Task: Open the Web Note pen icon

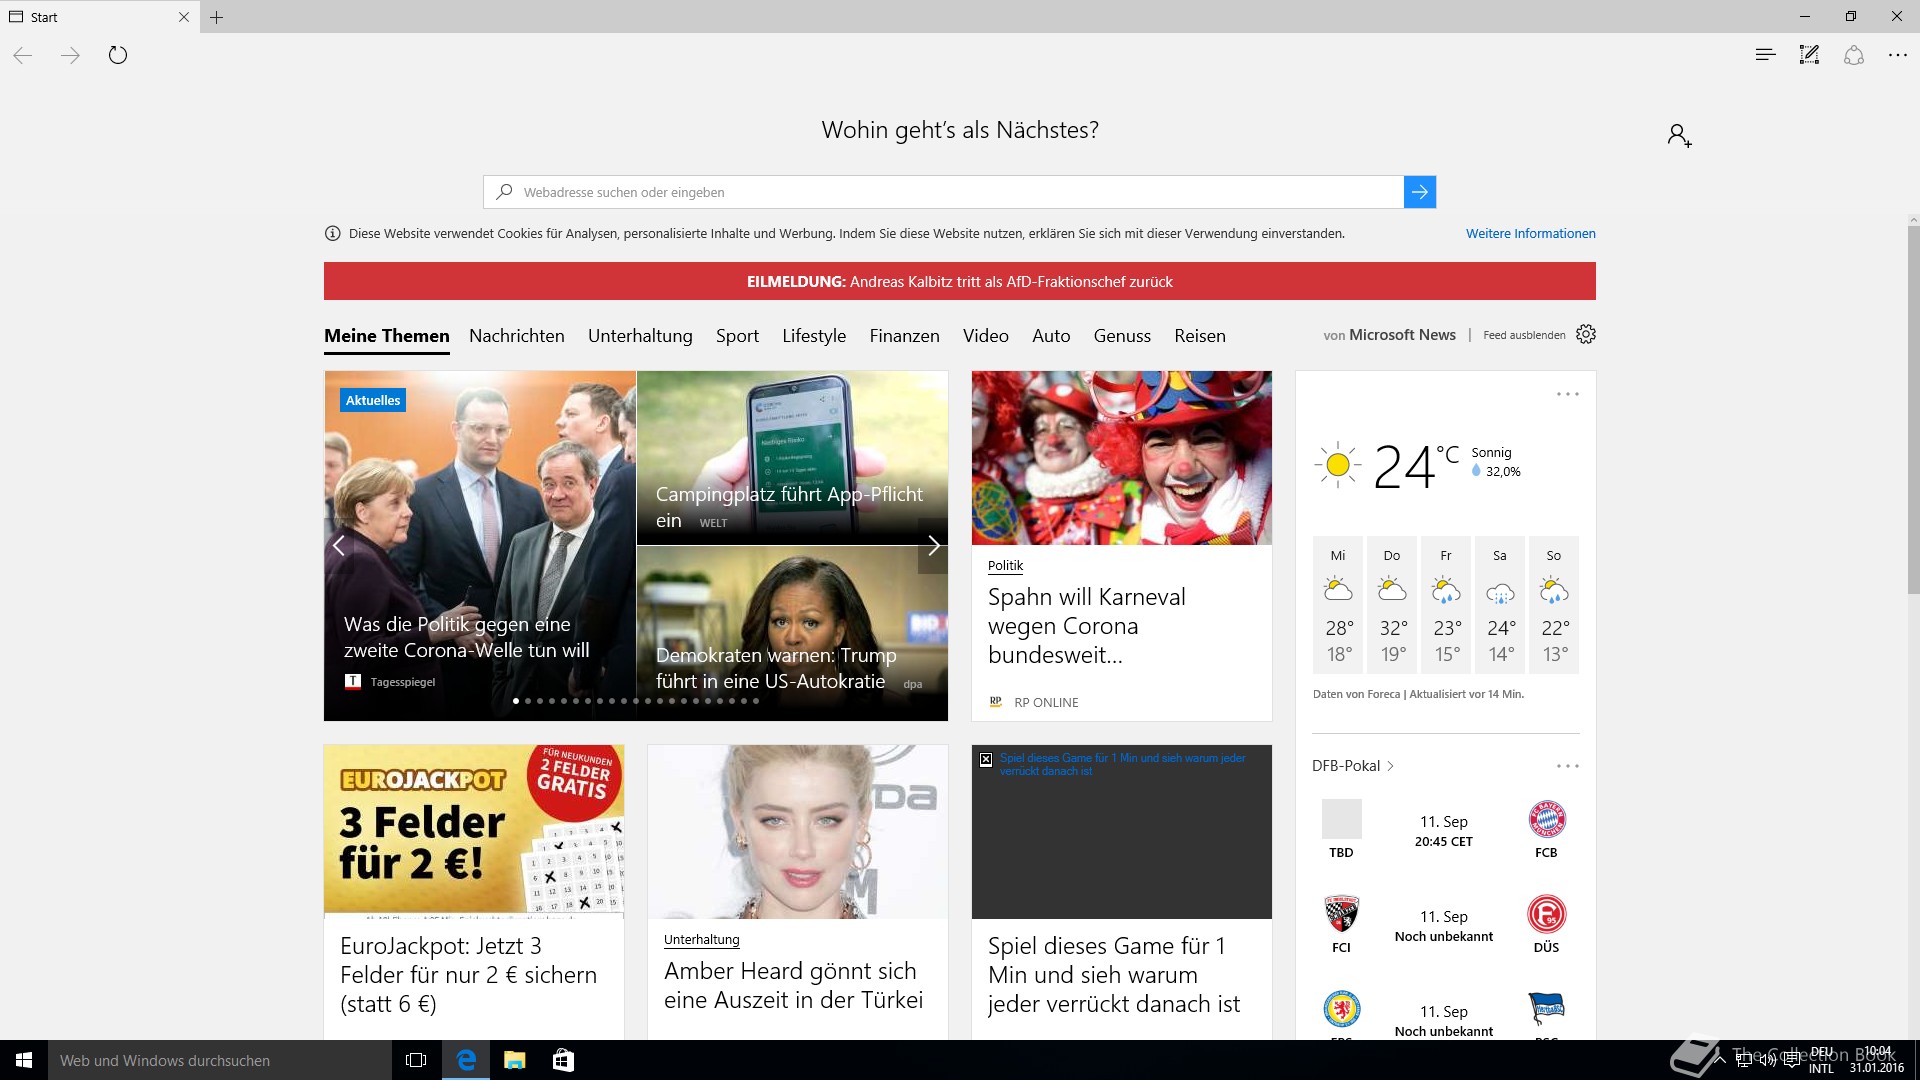Action: [x=1809, y=55]
